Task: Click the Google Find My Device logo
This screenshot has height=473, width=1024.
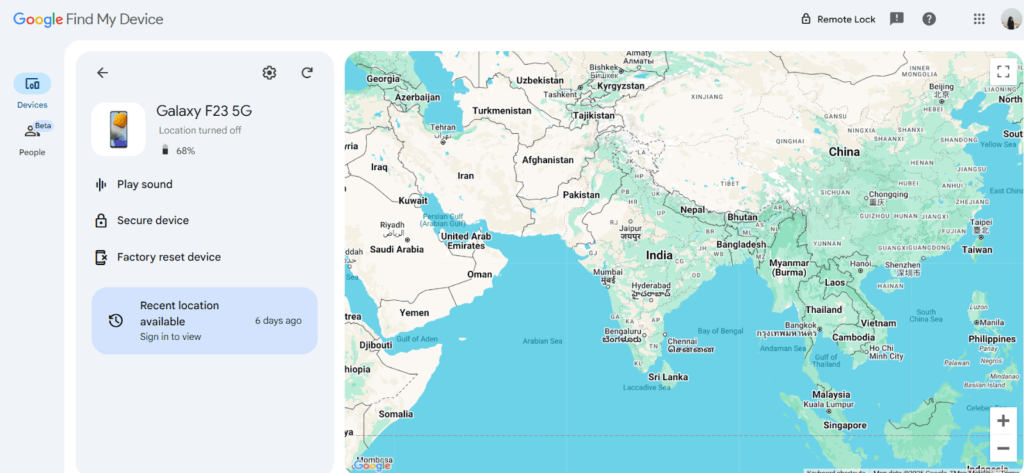Action: tap(88, 19)
